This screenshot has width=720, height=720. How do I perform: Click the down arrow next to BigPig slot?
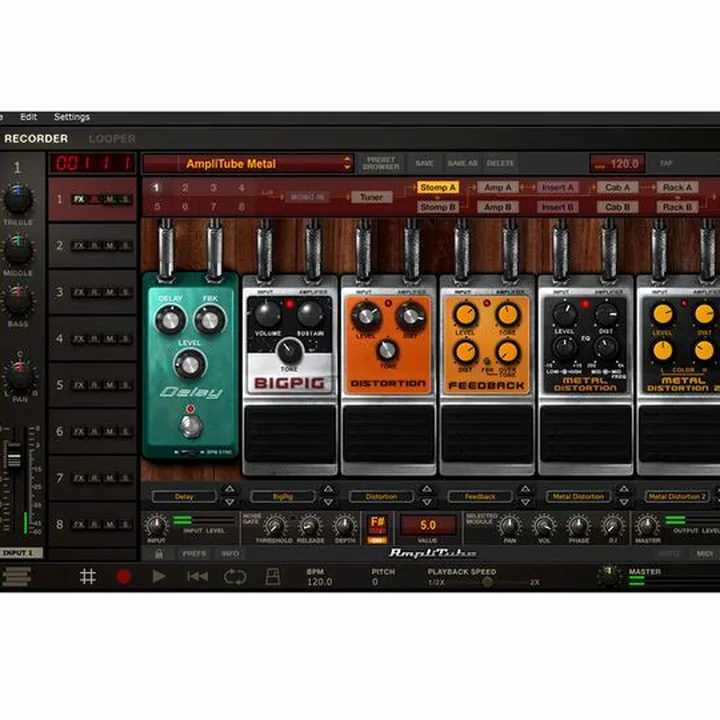[328, 502]
